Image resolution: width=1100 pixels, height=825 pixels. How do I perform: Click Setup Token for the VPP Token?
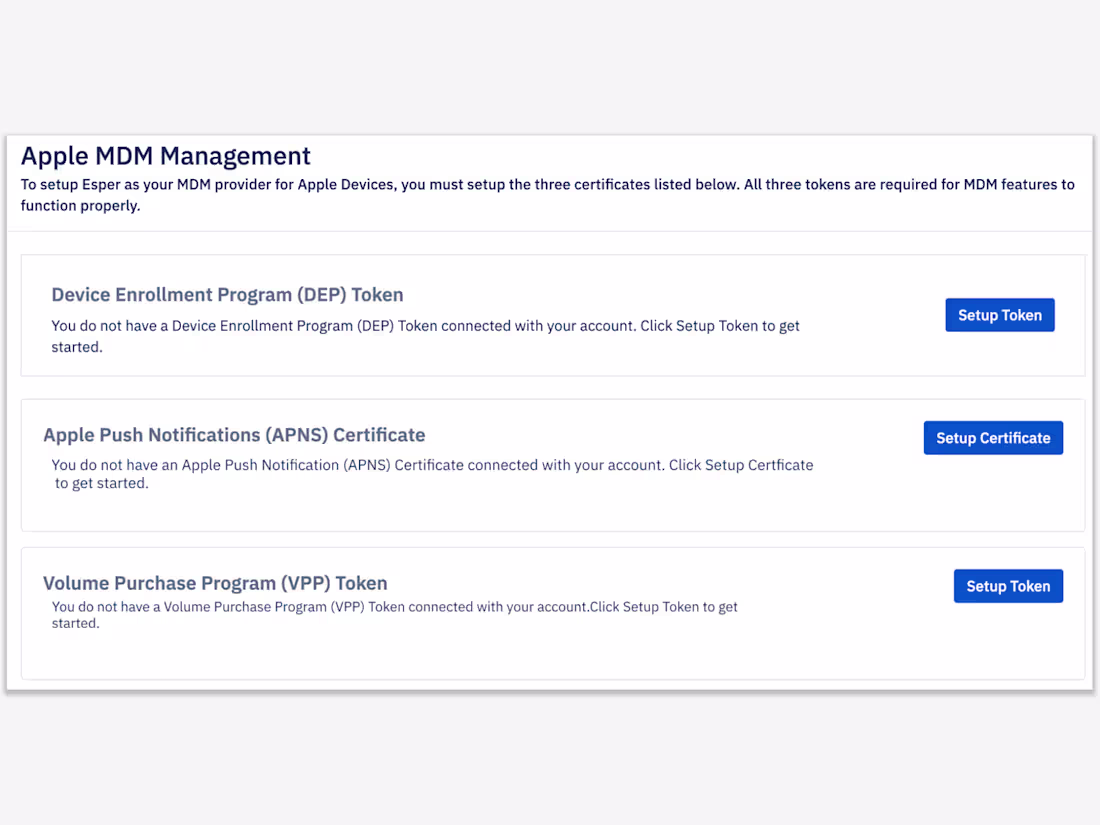pyautogui.click(x=1008, y=586)
